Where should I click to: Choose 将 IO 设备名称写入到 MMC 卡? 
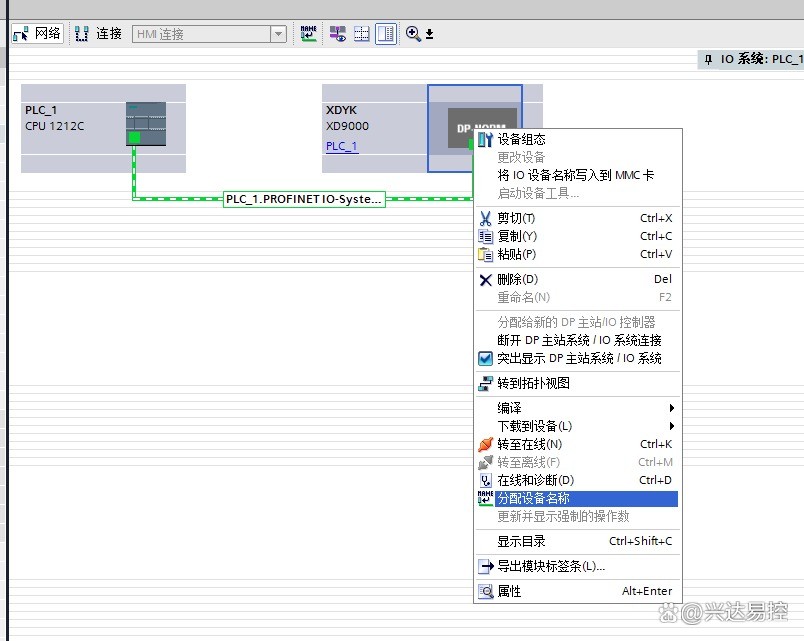click(578, 175)
